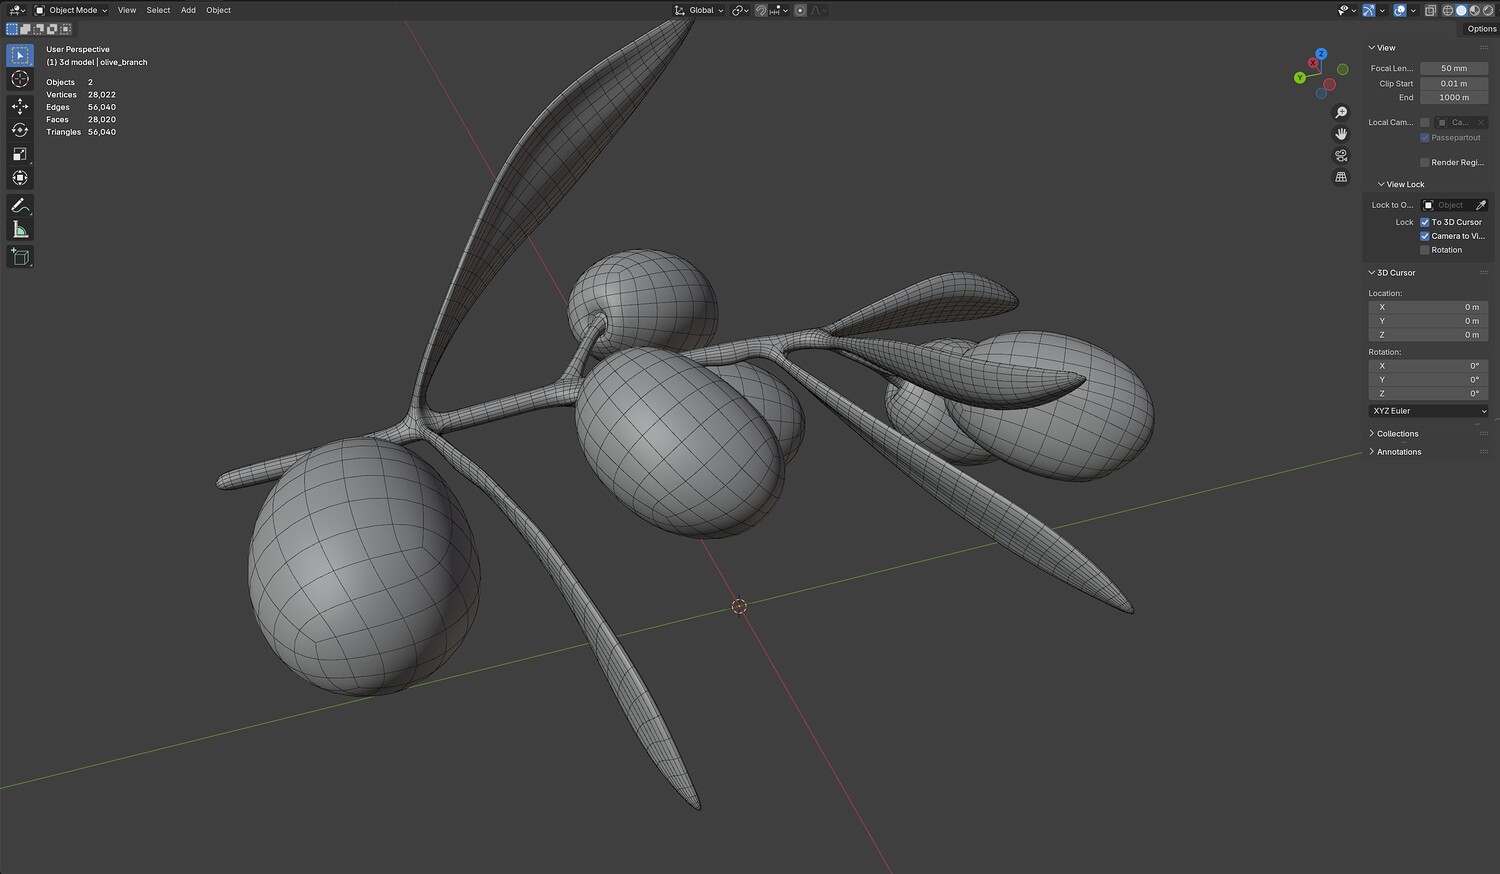This screenshot has width=1500, height=874.
Task: Expand the Annotations panel
Action: (1398, 452)
